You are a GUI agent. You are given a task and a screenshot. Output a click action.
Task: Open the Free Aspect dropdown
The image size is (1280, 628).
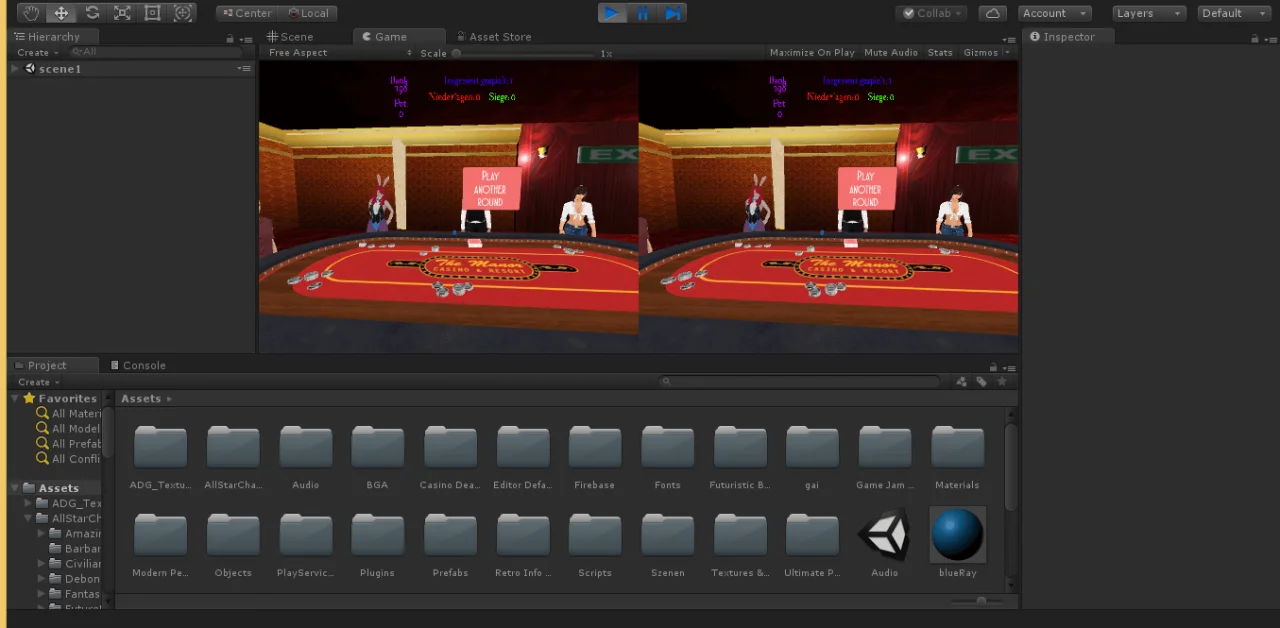[339, 53]
